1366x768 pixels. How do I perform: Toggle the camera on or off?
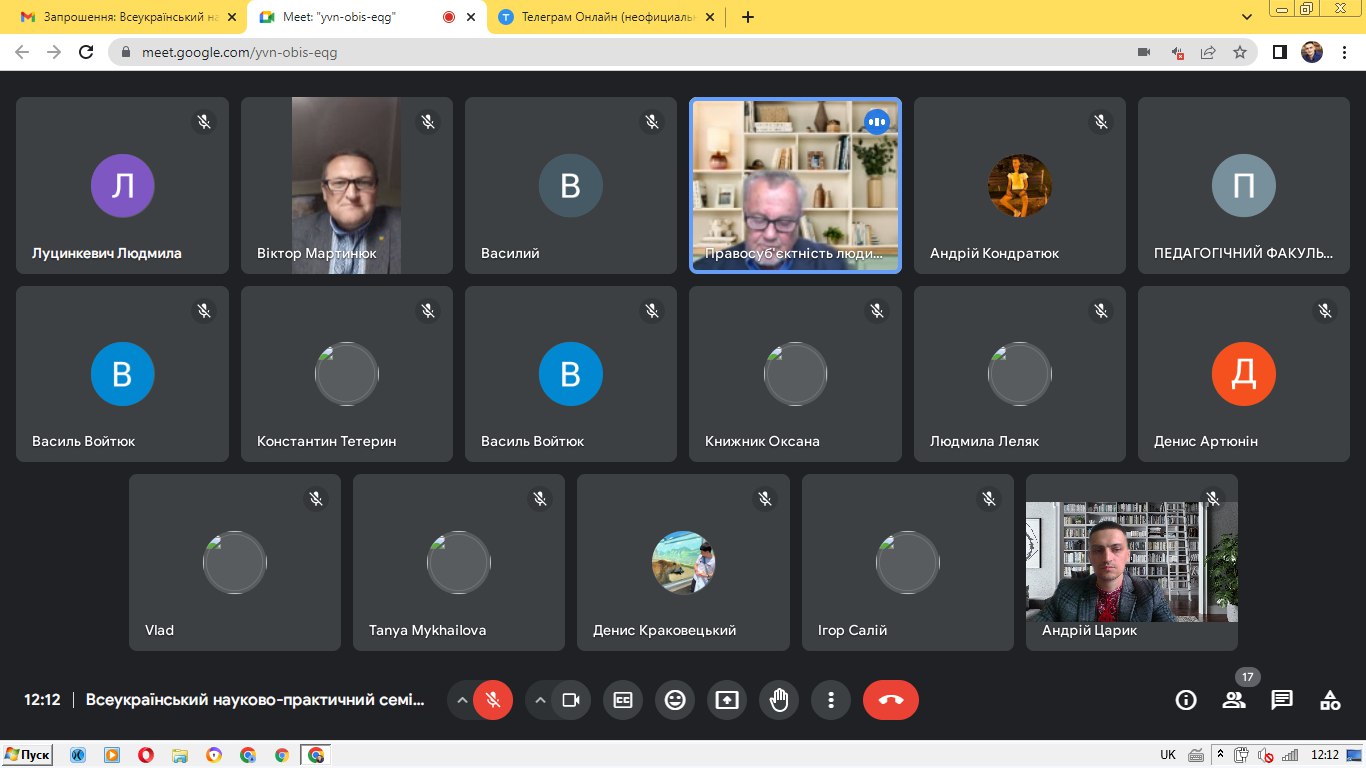click(571, 700)
